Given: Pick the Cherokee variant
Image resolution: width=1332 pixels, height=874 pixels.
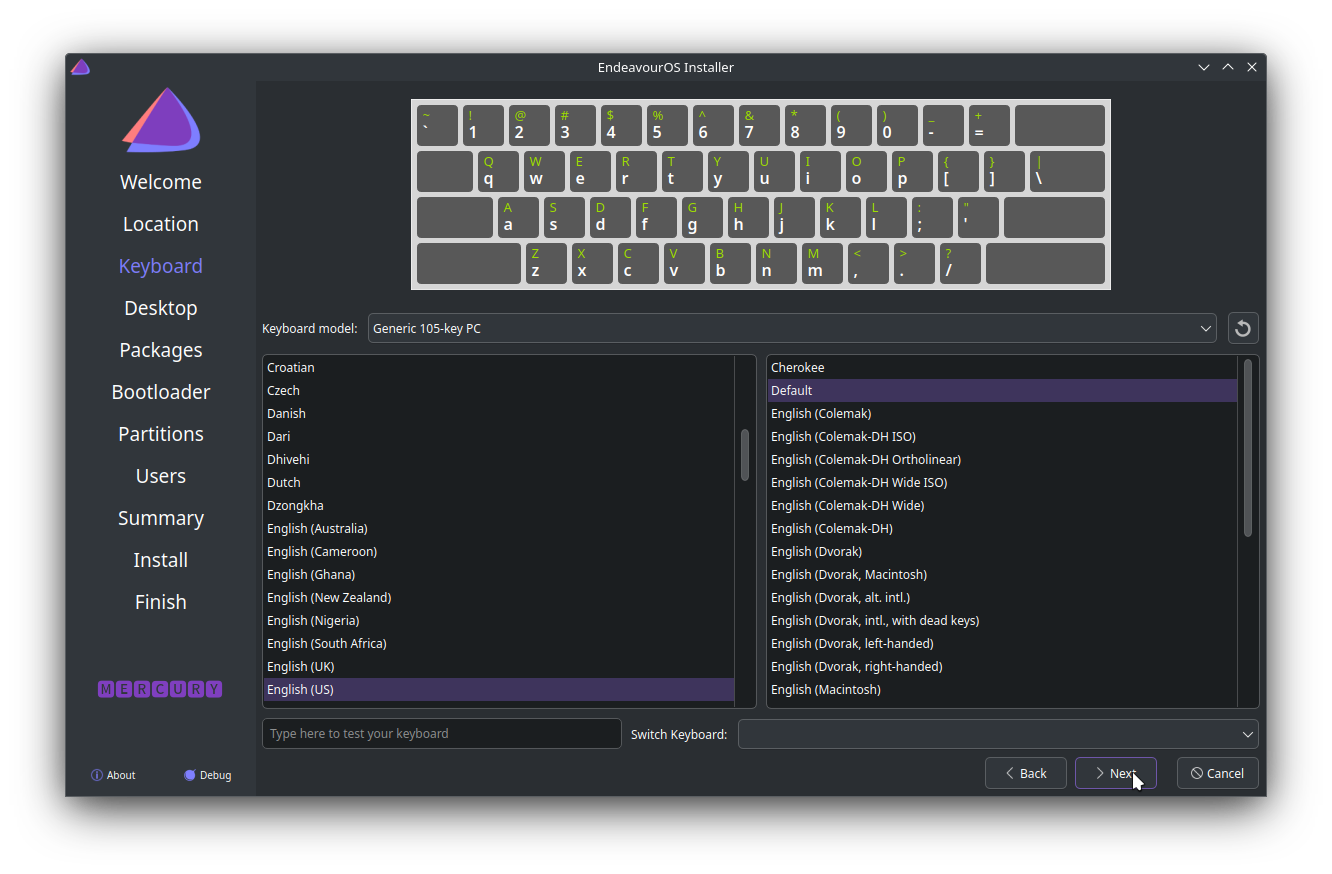Looking at the screenshot, I should coord(1002,367).
